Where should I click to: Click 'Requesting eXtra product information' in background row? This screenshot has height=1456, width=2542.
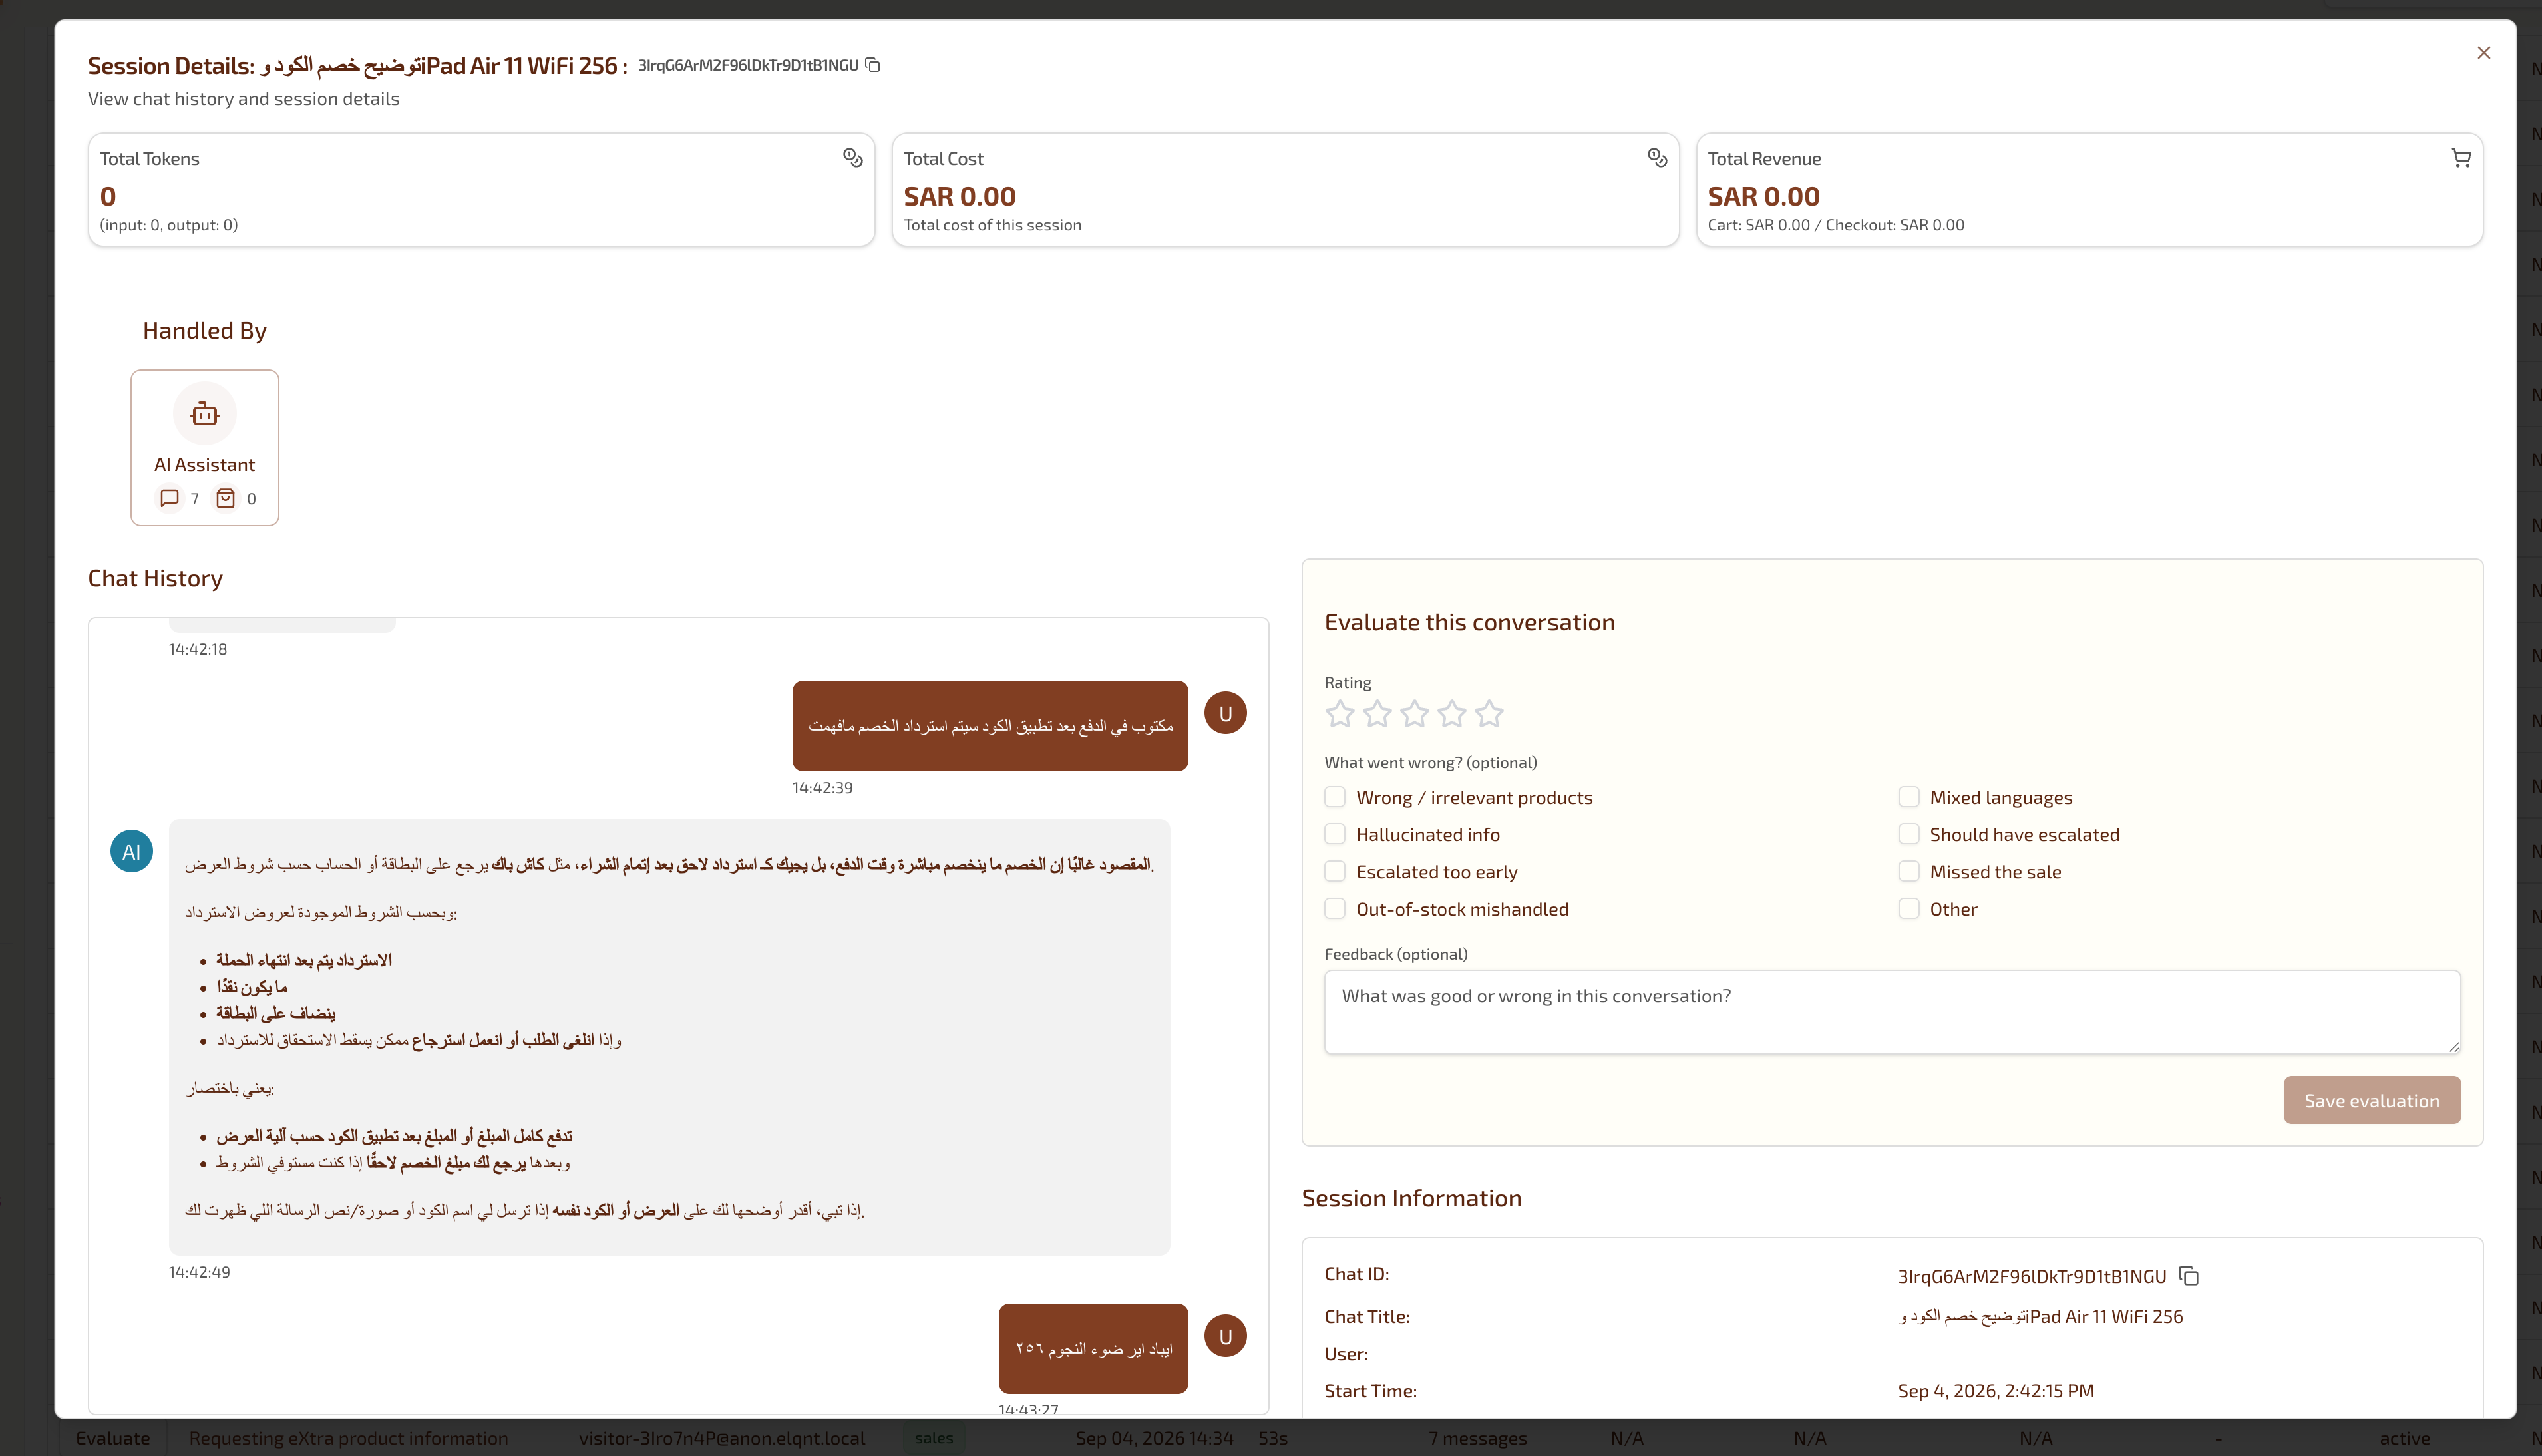coord(349,1438)
